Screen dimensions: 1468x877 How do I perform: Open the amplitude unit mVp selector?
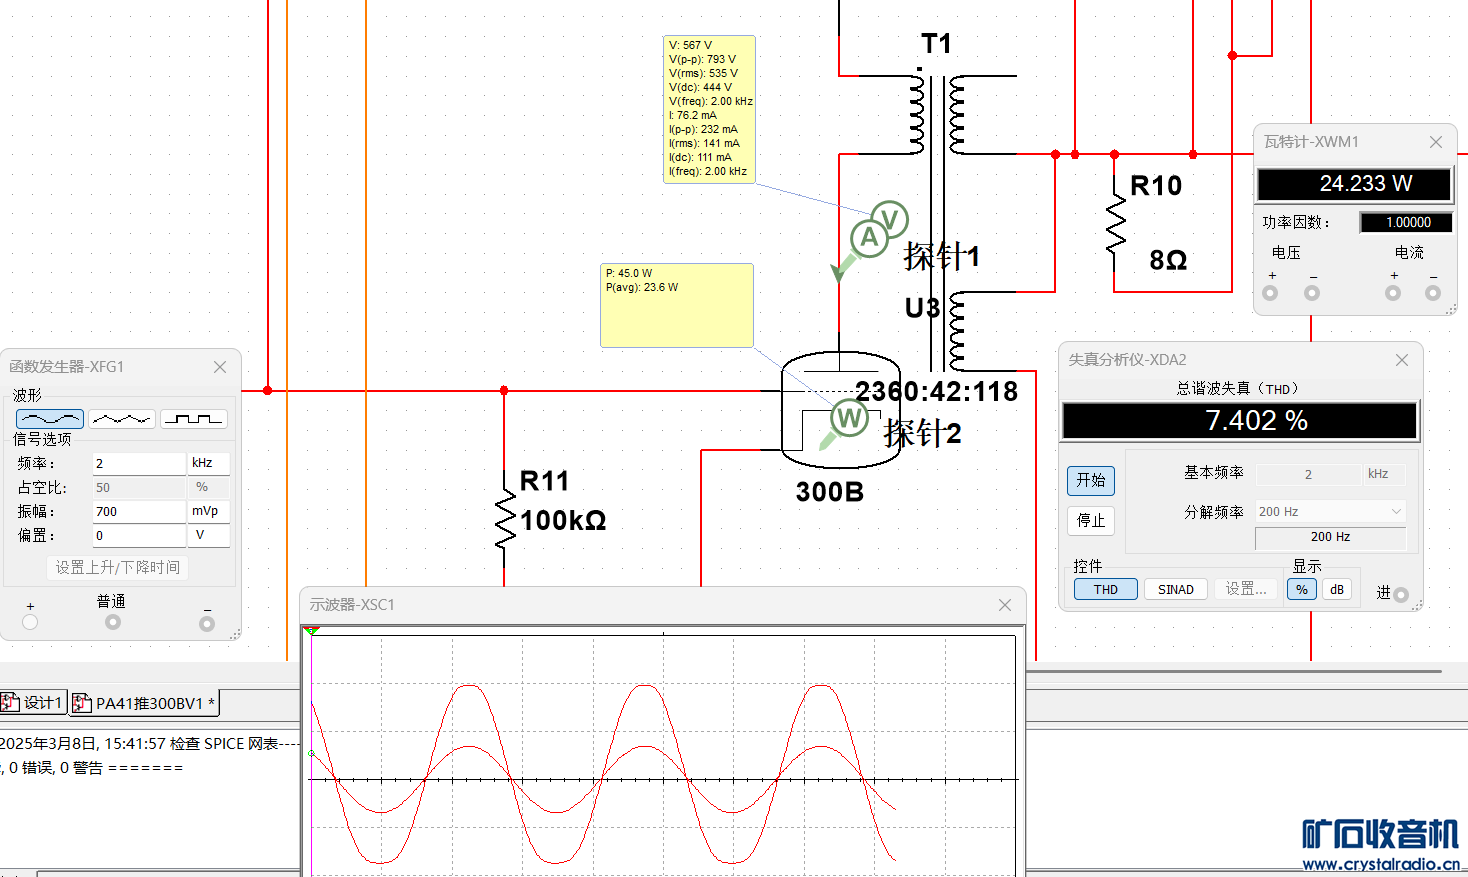[208, 511]
